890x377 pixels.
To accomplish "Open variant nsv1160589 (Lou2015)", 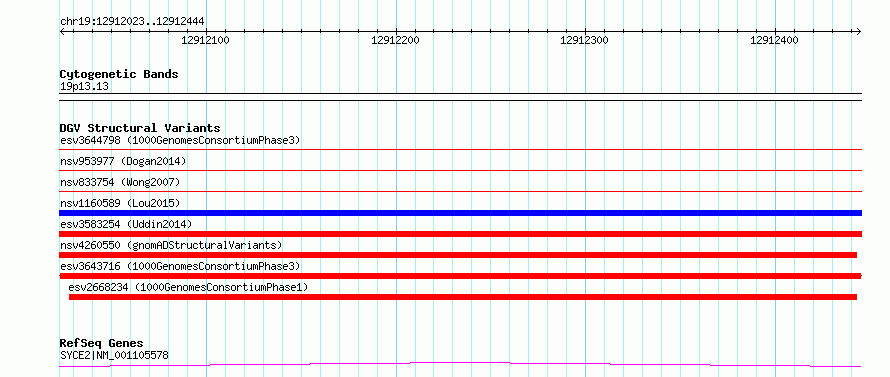I will point(120,203).
